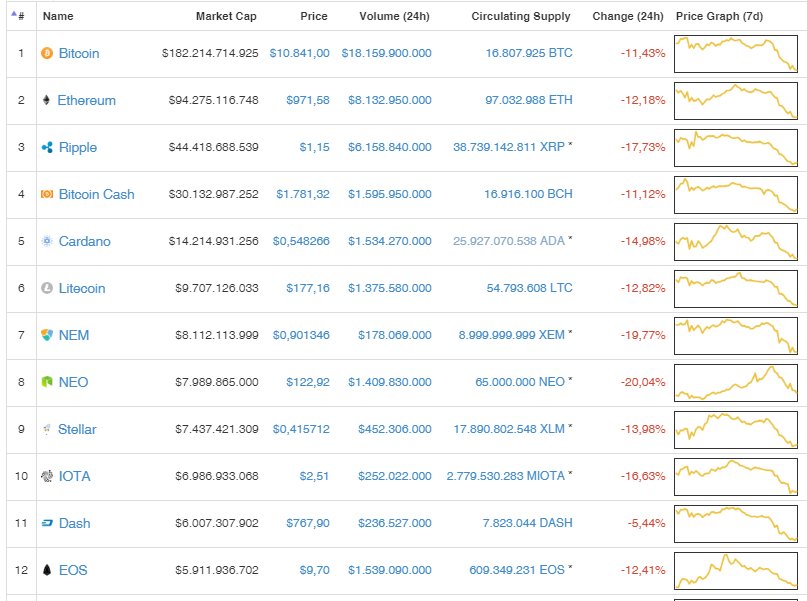Open the Ripple name link

point(78,148)
